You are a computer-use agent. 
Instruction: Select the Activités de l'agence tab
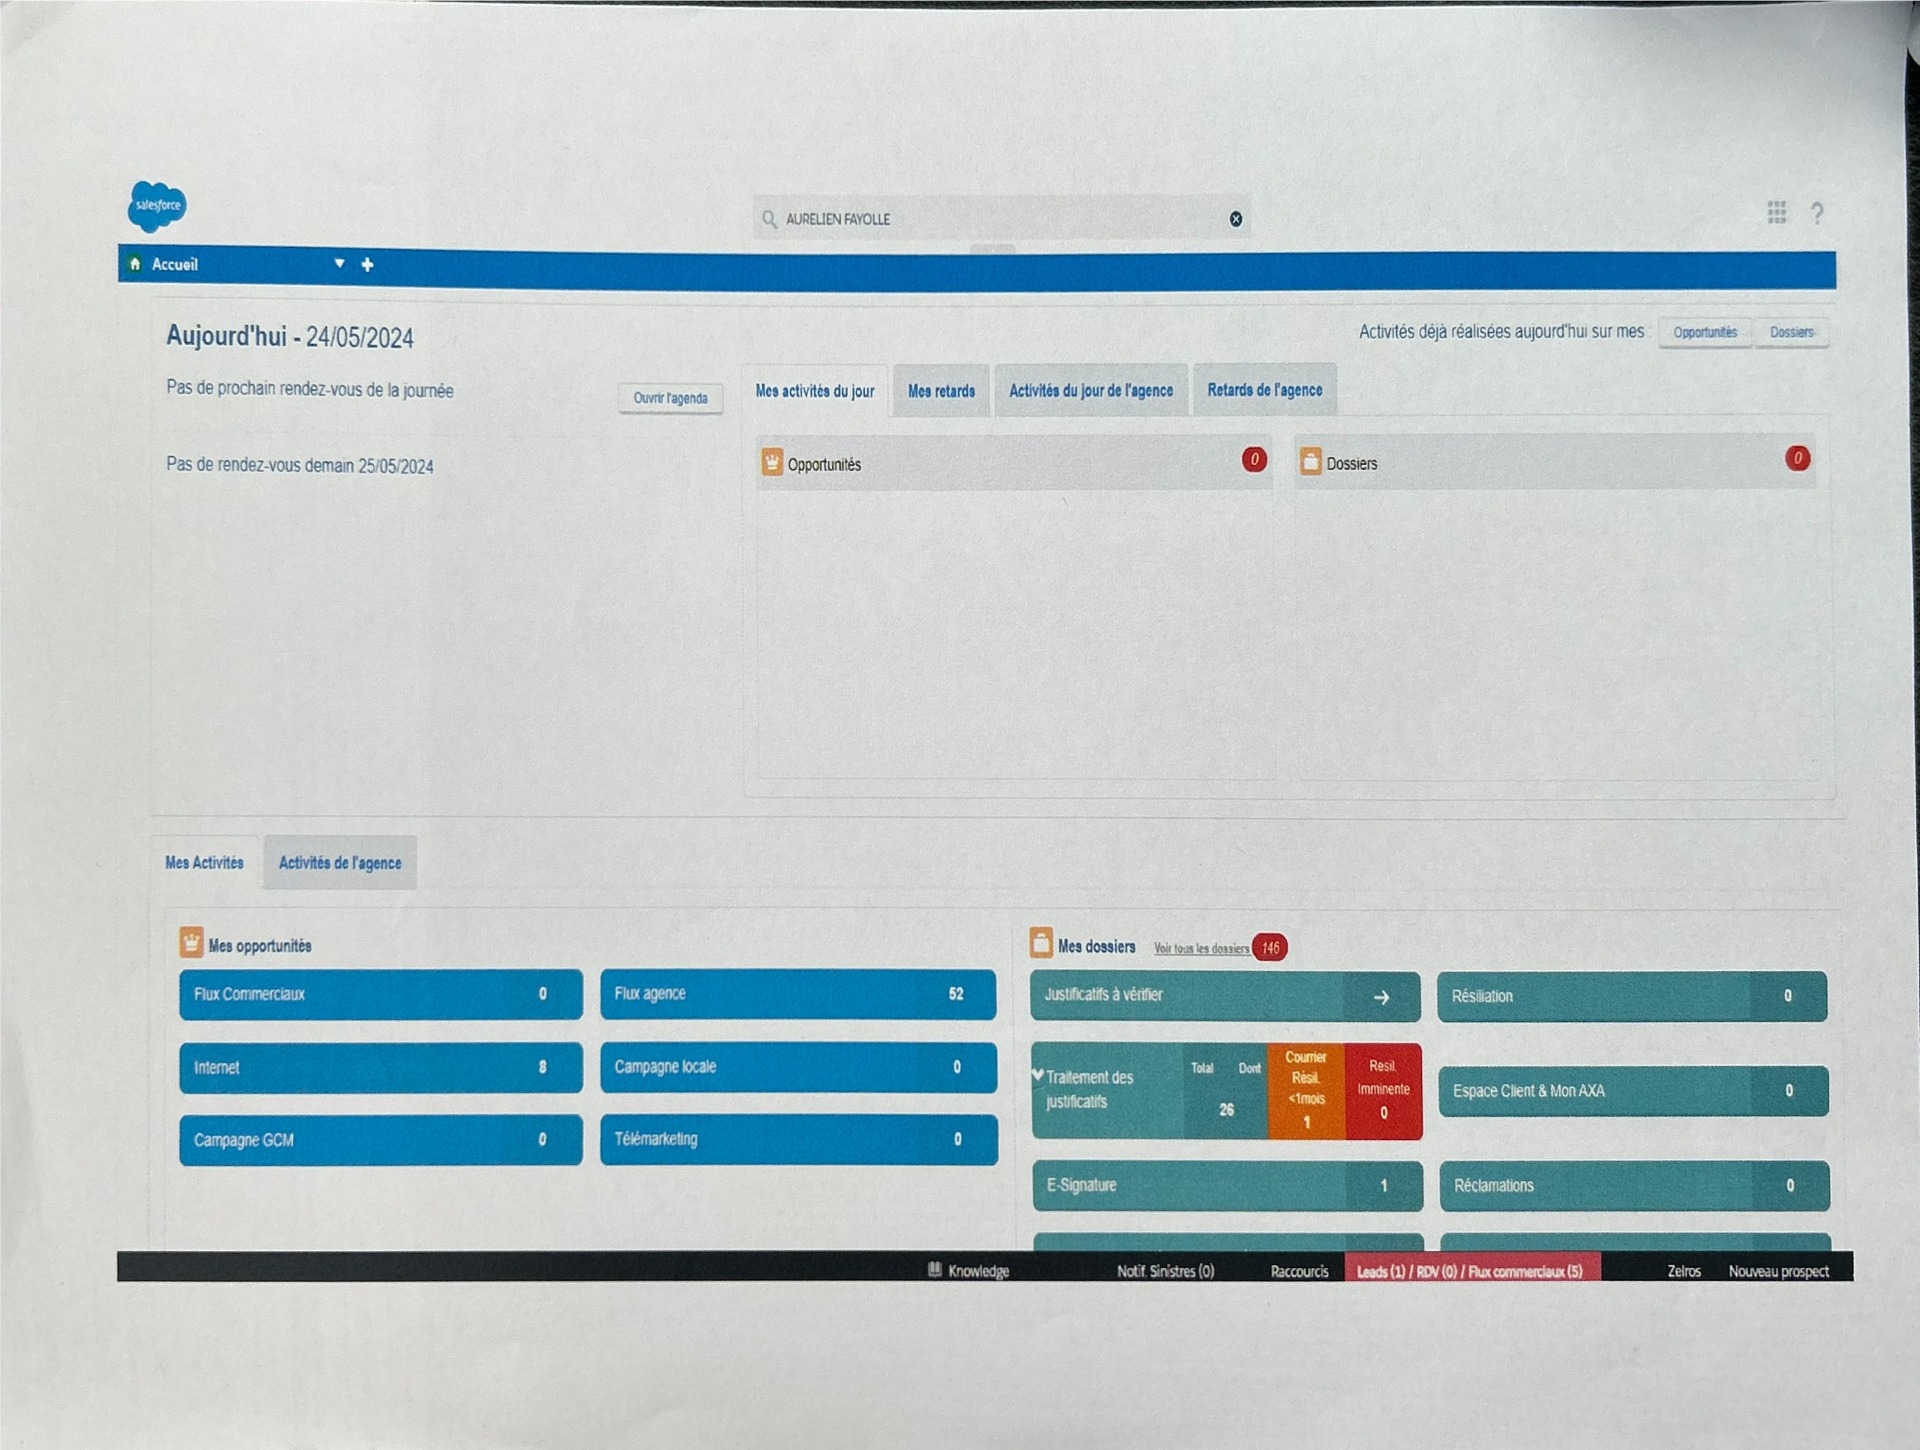[x=340, y=863]
